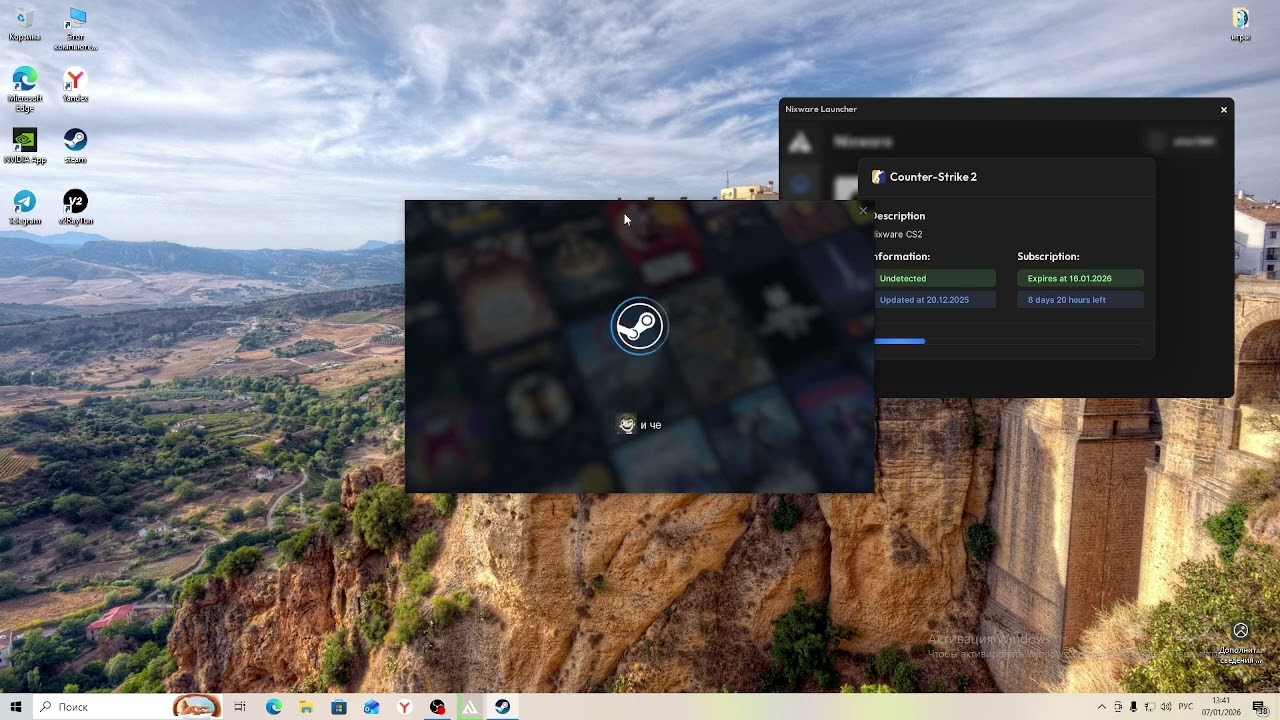Viewport: 1280px width, 720px height.
Task: Open the v2RayTun desktop shortcut
Action: point(75,207)
